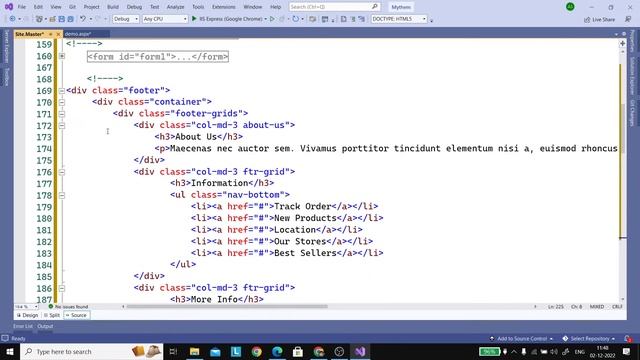The height and width of the screenshot is (360, 640).
Task: Save the current file with Save icon
Action: pos(61,19)
